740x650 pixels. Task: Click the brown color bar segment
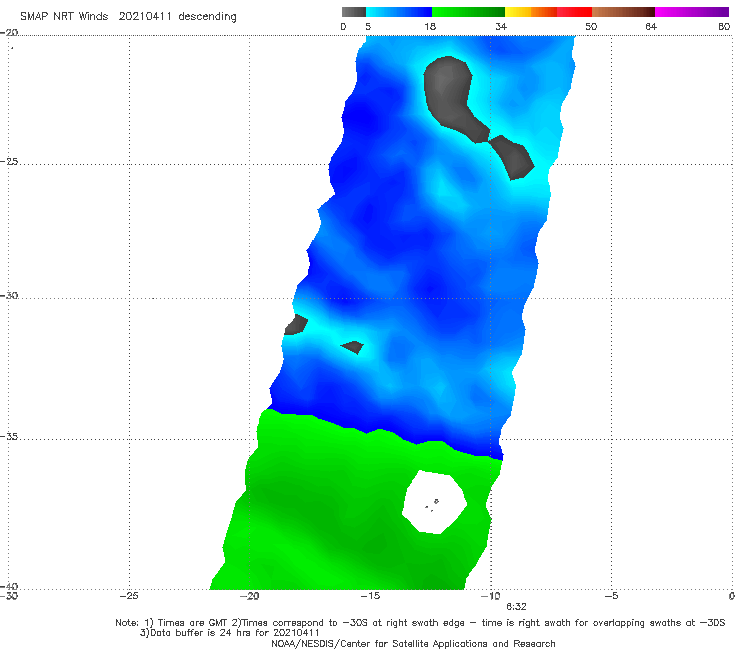(623, 12)
